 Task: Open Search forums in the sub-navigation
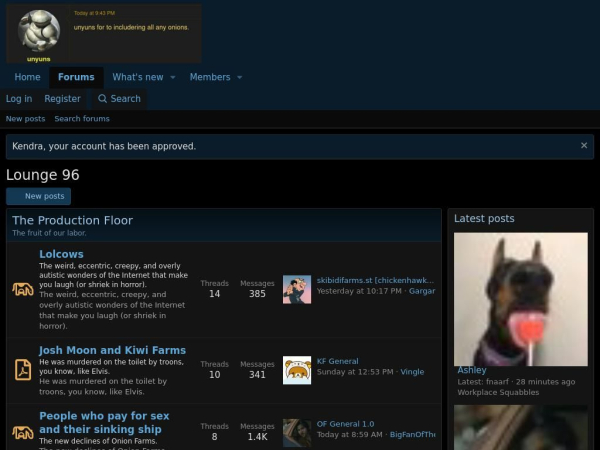[x=82, y=119]
